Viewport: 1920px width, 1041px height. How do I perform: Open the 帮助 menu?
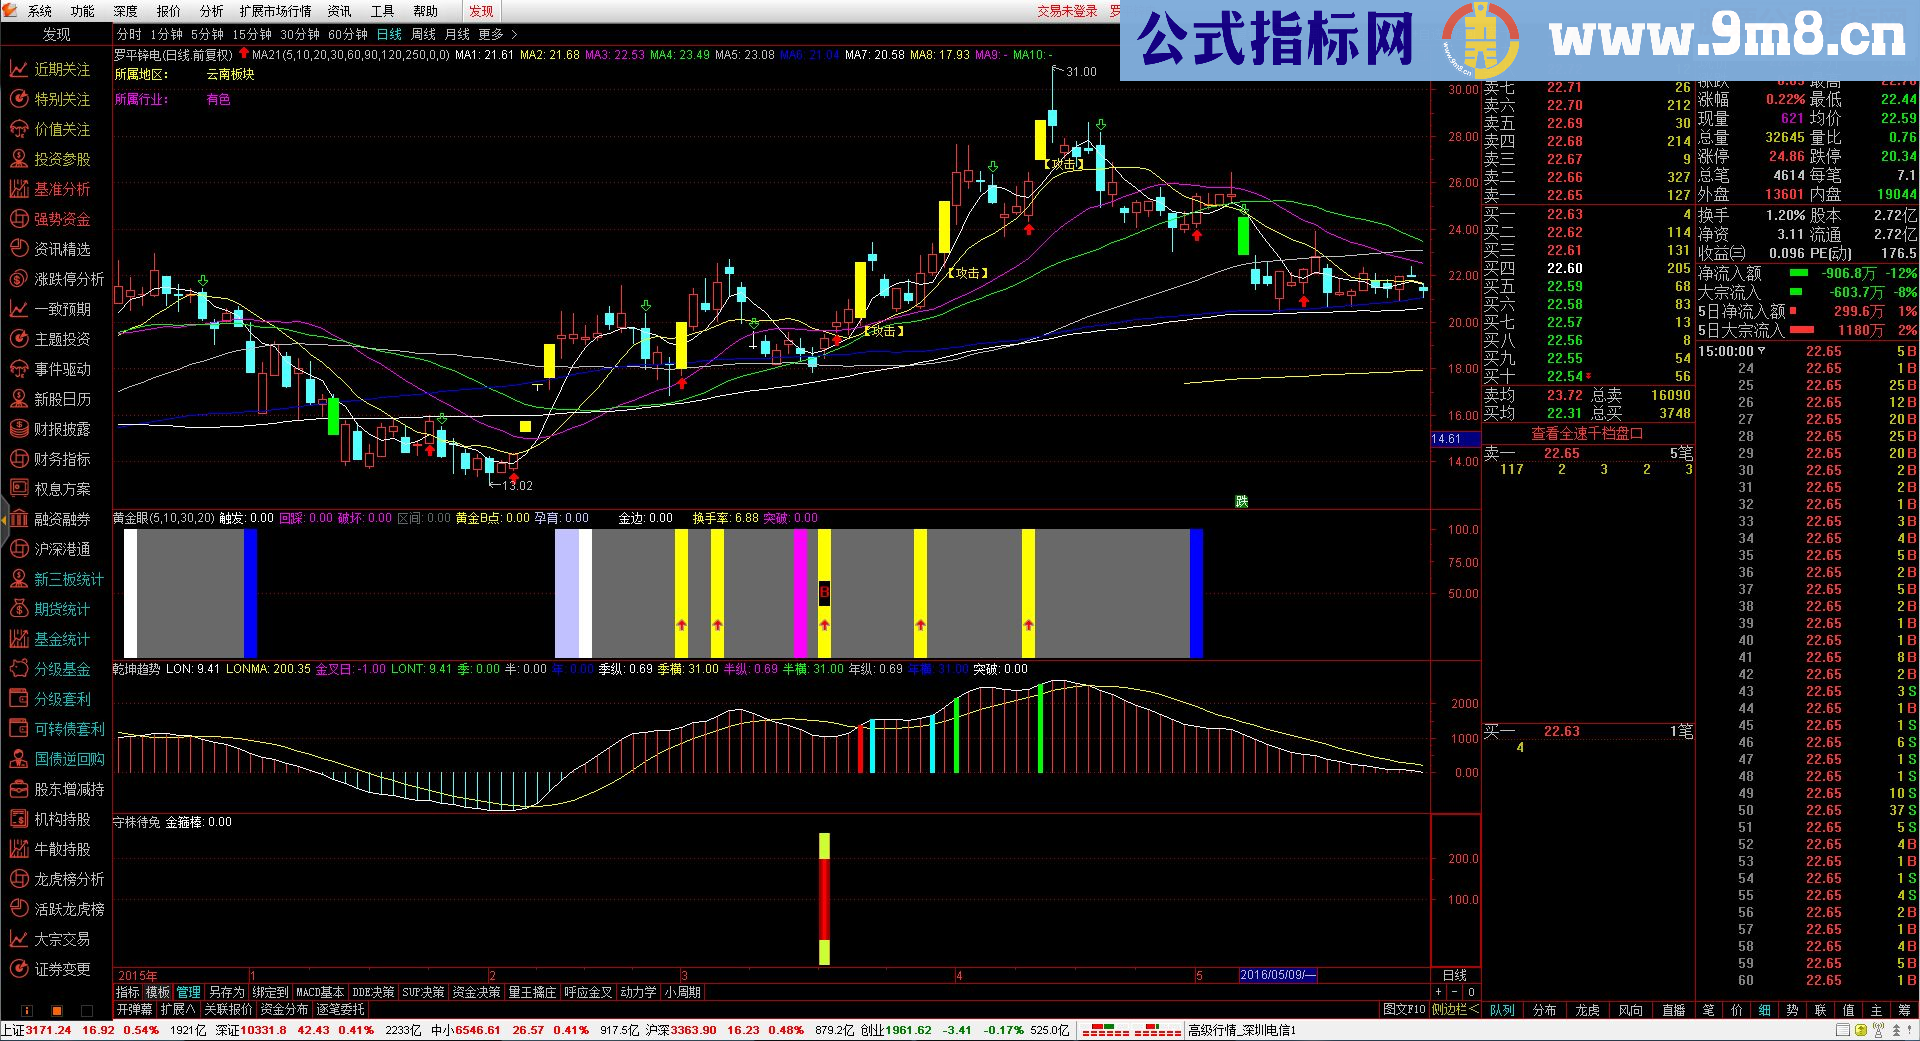pos(425,11)
